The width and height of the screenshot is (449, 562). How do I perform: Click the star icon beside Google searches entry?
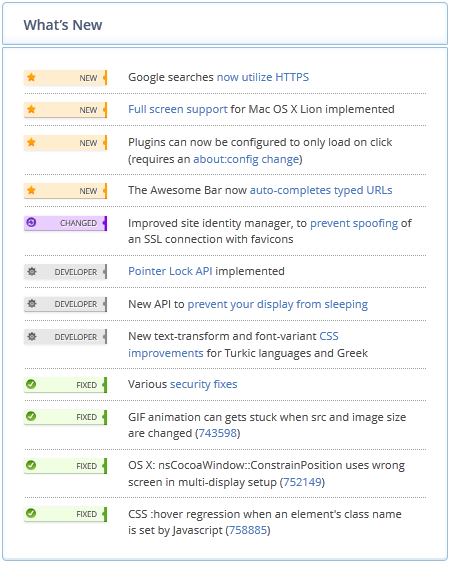tap(32, 77)
